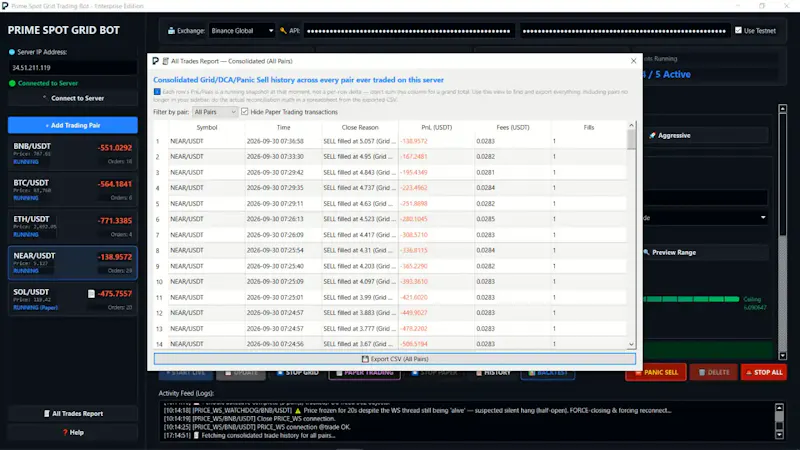Sort table by Close Reason column header
This screenshot has width=800, height=450.
[x=360, y=128]
